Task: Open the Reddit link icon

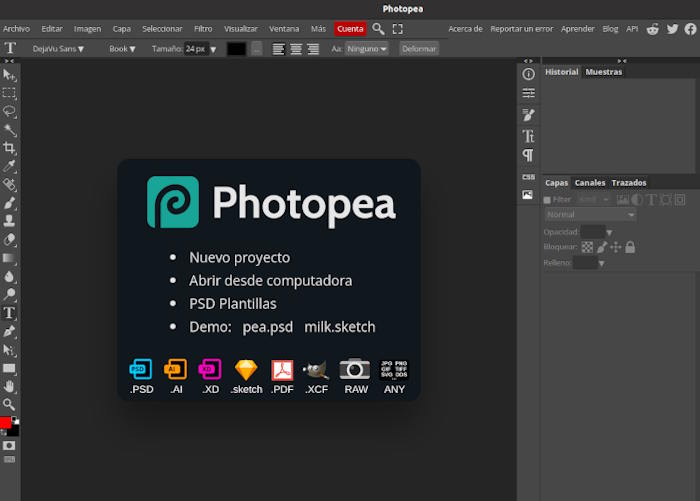Action: tap(653, 29)
